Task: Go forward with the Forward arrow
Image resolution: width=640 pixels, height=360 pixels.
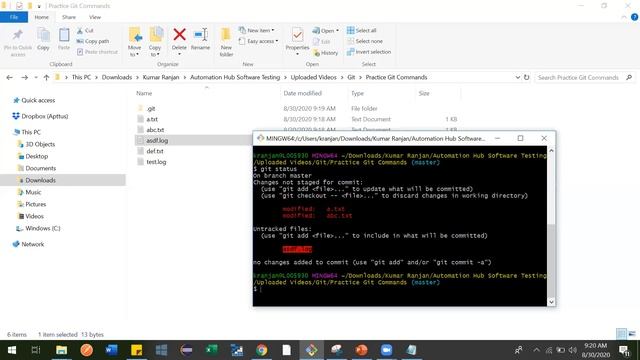Action: coord(24,78)
